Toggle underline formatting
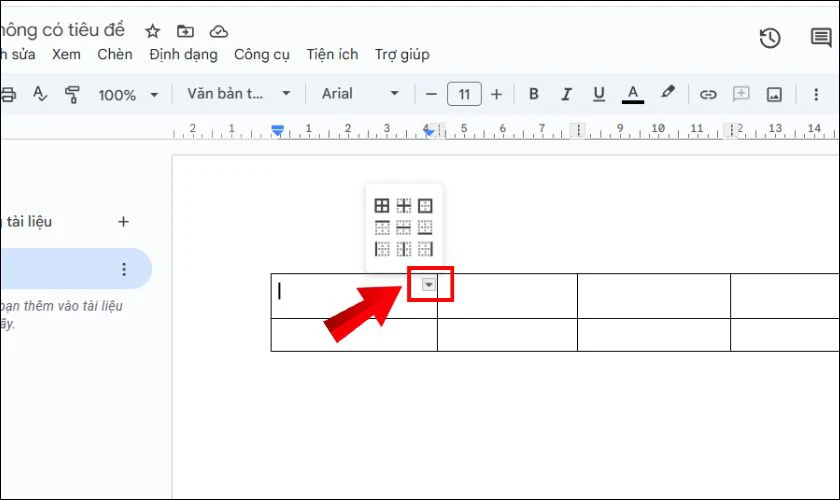Screen dimensions: 840x500 (599, 94)
